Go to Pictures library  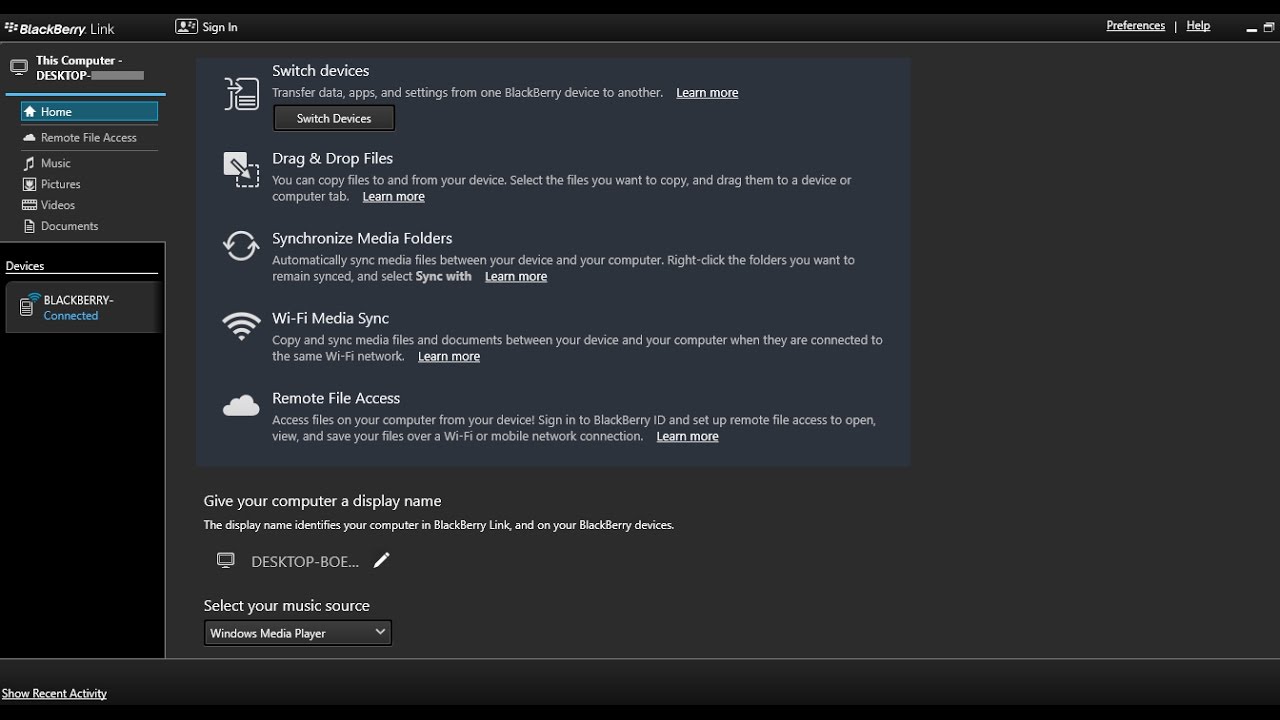point(60,184)
